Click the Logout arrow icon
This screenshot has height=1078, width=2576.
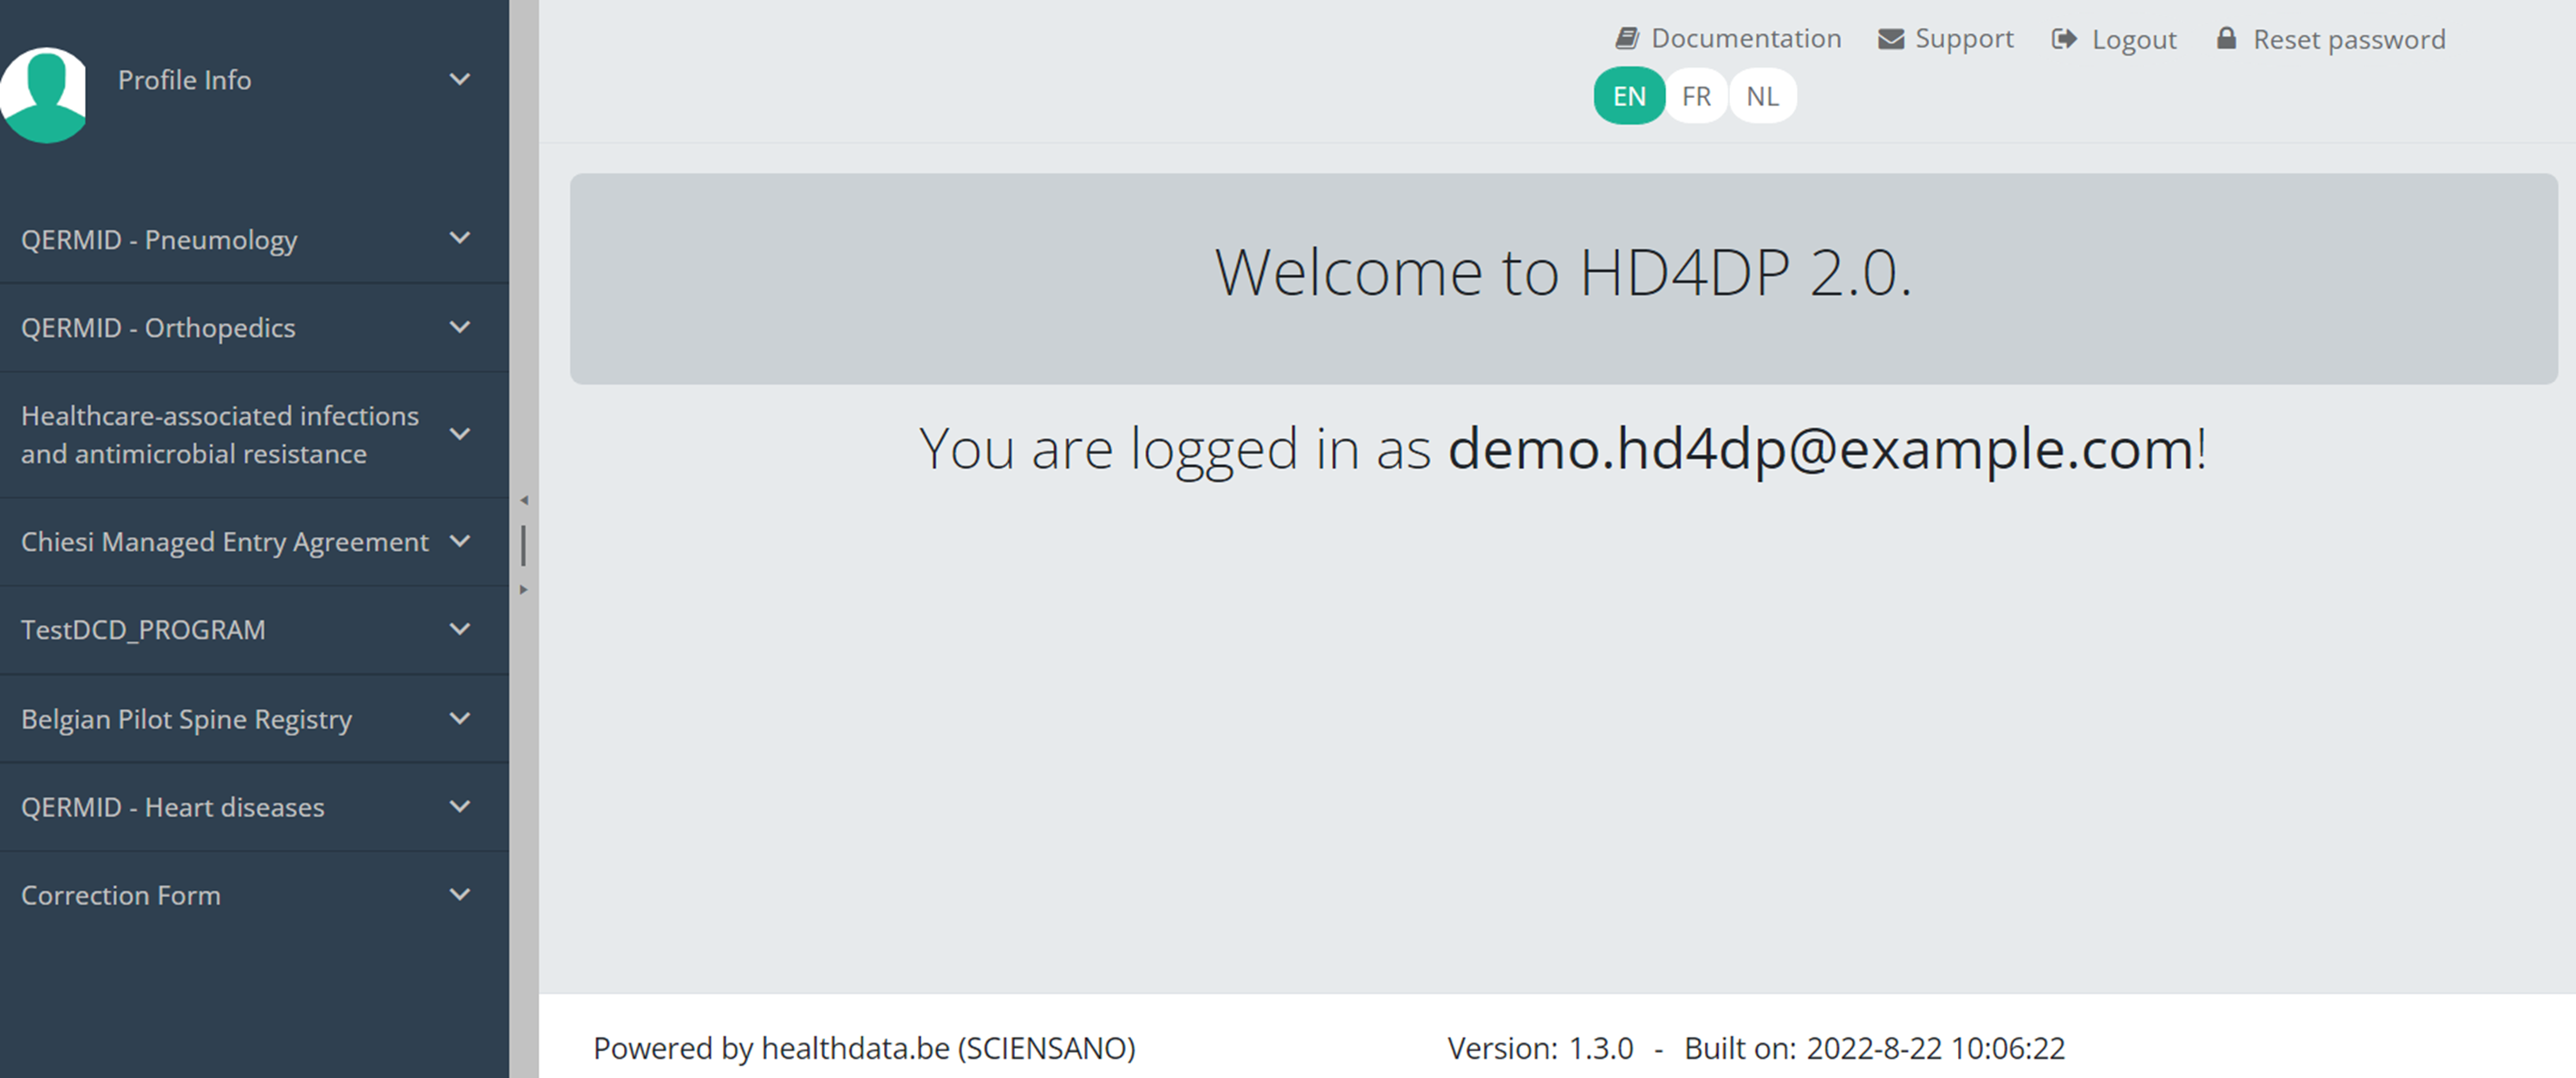tap(2064, 39)
